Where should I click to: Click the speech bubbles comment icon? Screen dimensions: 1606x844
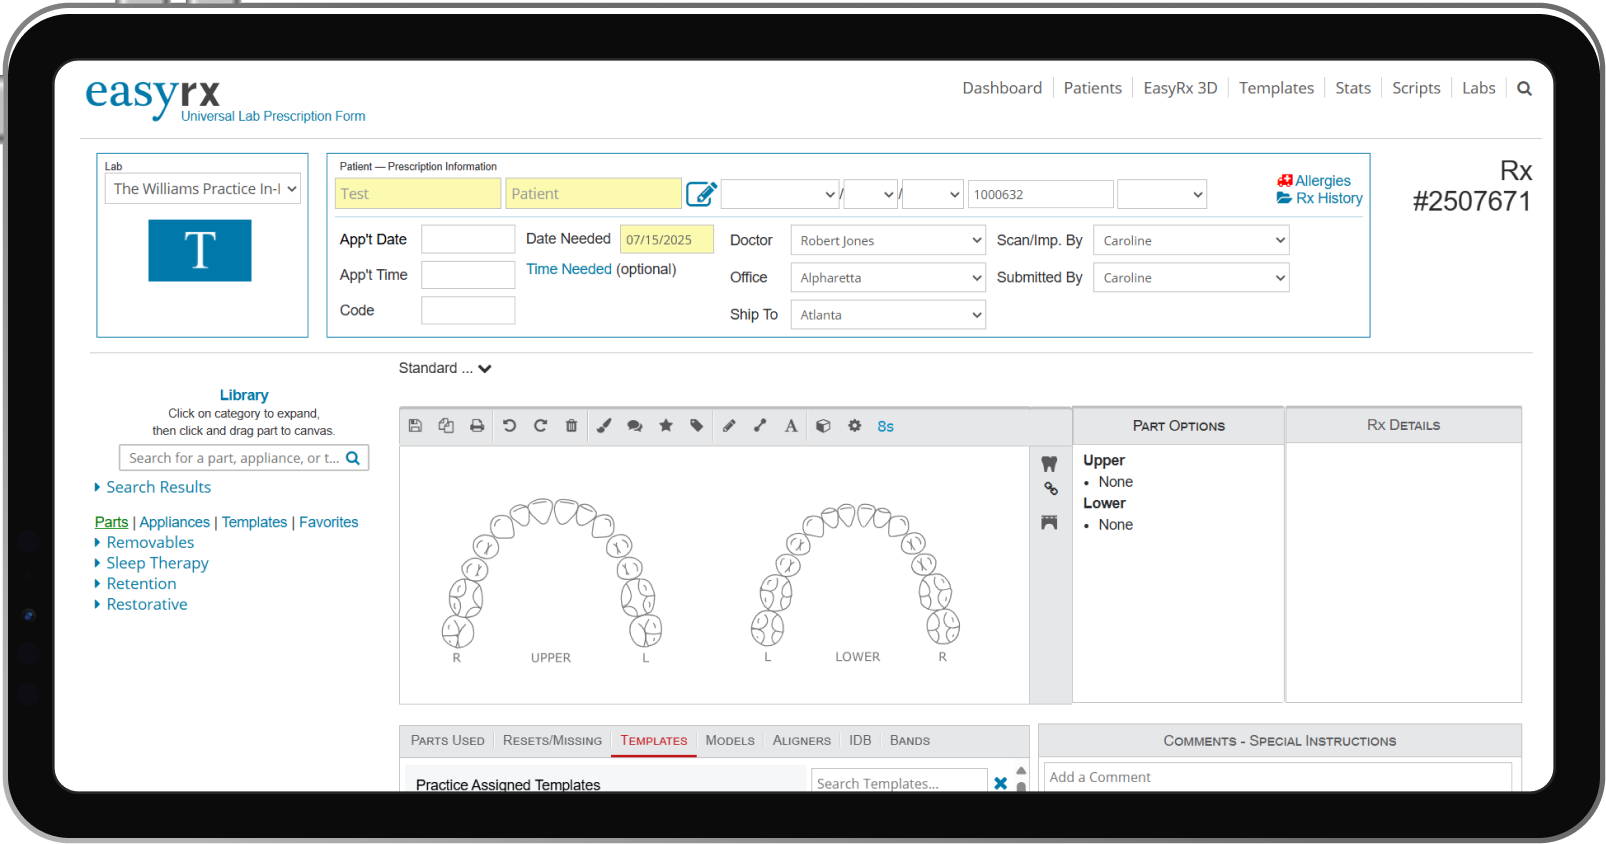tap(634, 426)
